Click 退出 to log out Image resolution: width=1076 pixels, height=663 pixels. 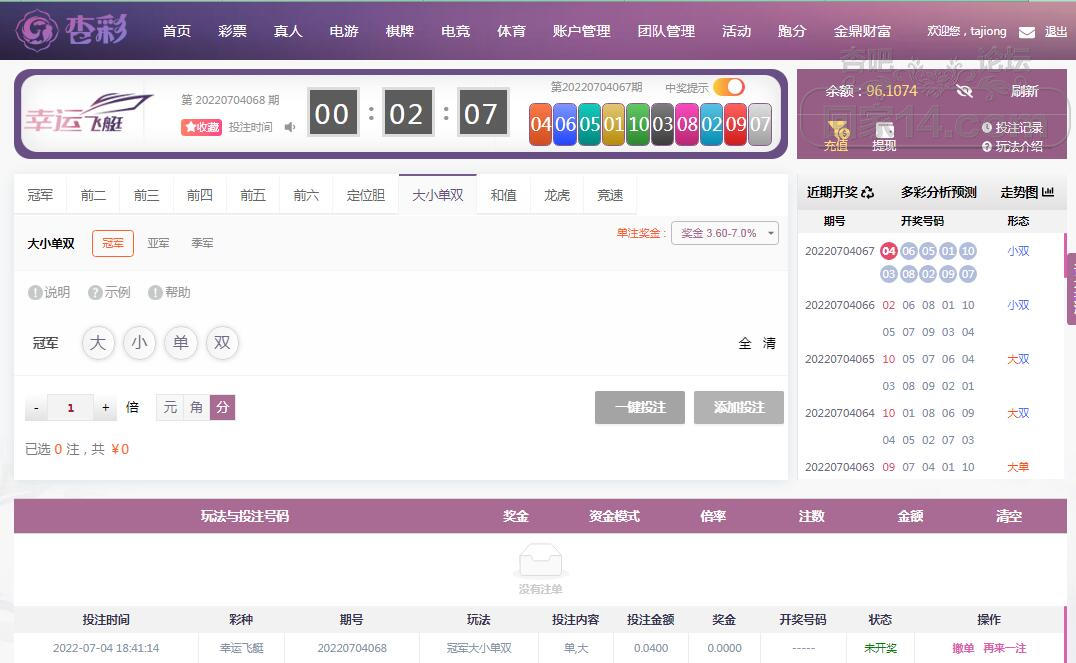pos(1055,32)
